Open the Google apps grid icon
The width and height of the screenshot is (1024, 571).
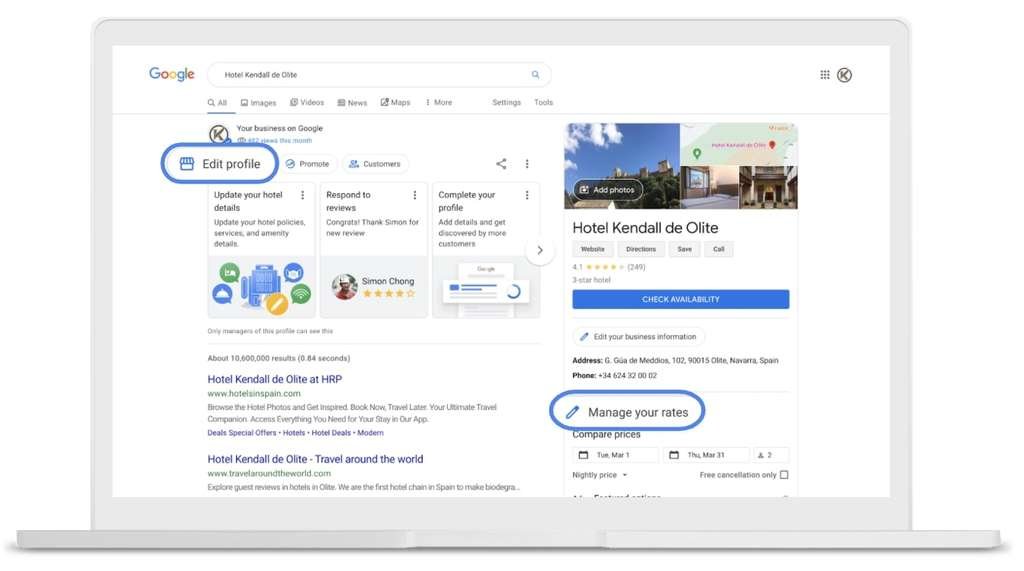click(825, 75)
